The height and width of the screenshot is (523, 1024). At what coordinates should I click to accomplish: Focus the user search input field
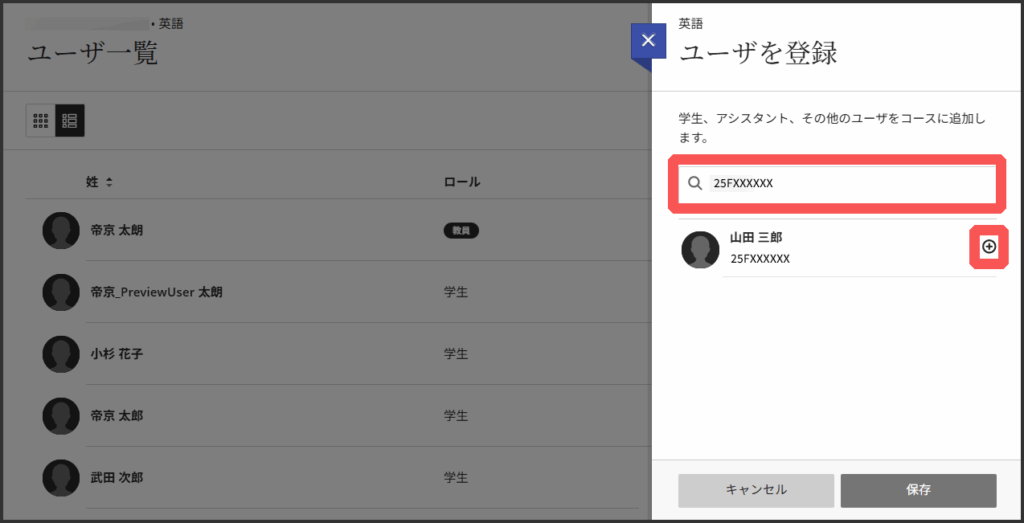pos(850,183)
